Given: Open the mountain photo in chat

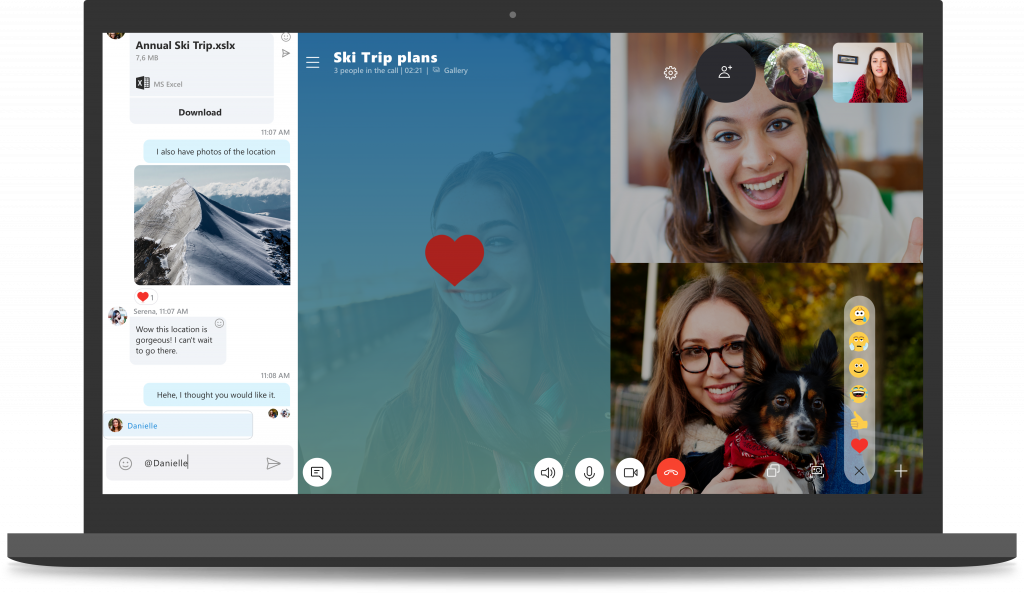Looking at the screenshot, I should (212, 225).
